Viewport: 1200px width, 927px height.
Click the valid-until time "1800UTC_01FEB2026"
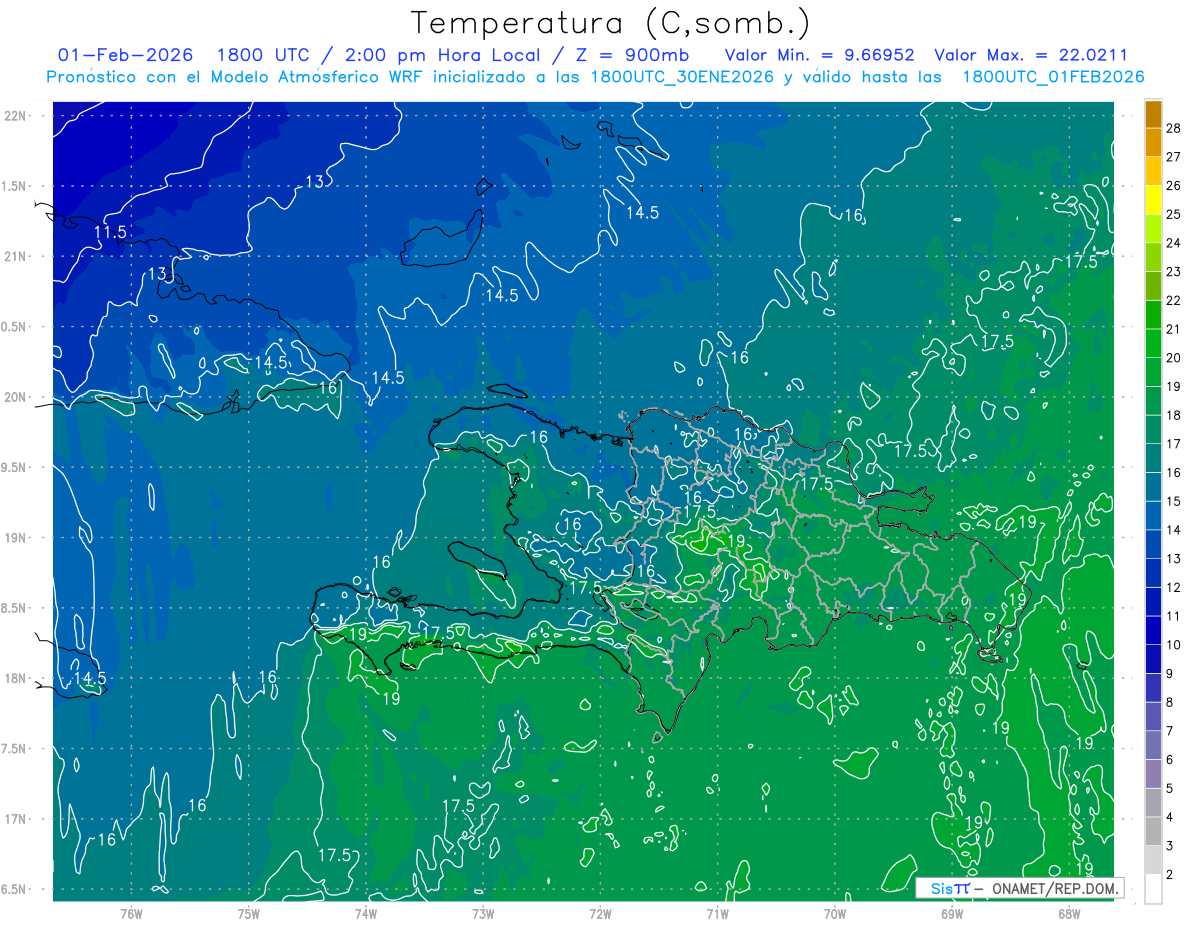1053,77
